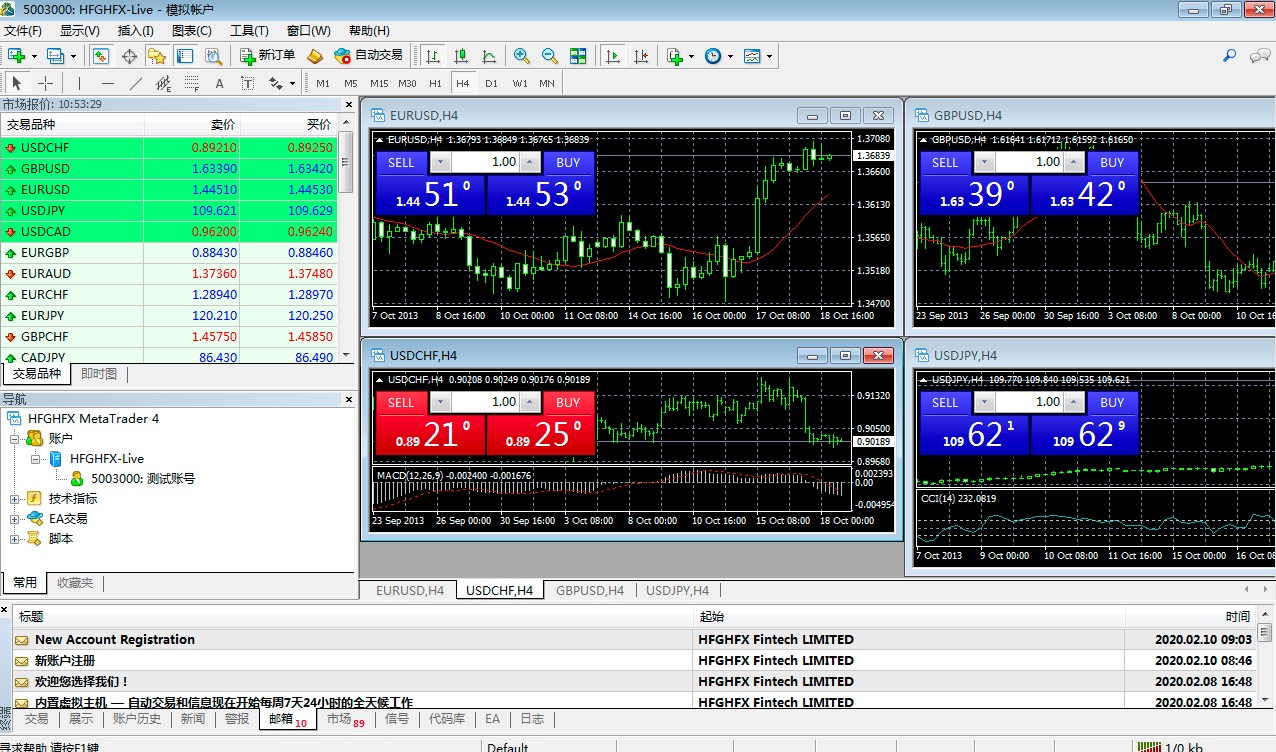Click the BUY button on EURUSD chart
1276x752 pixels.
(568, 162)
